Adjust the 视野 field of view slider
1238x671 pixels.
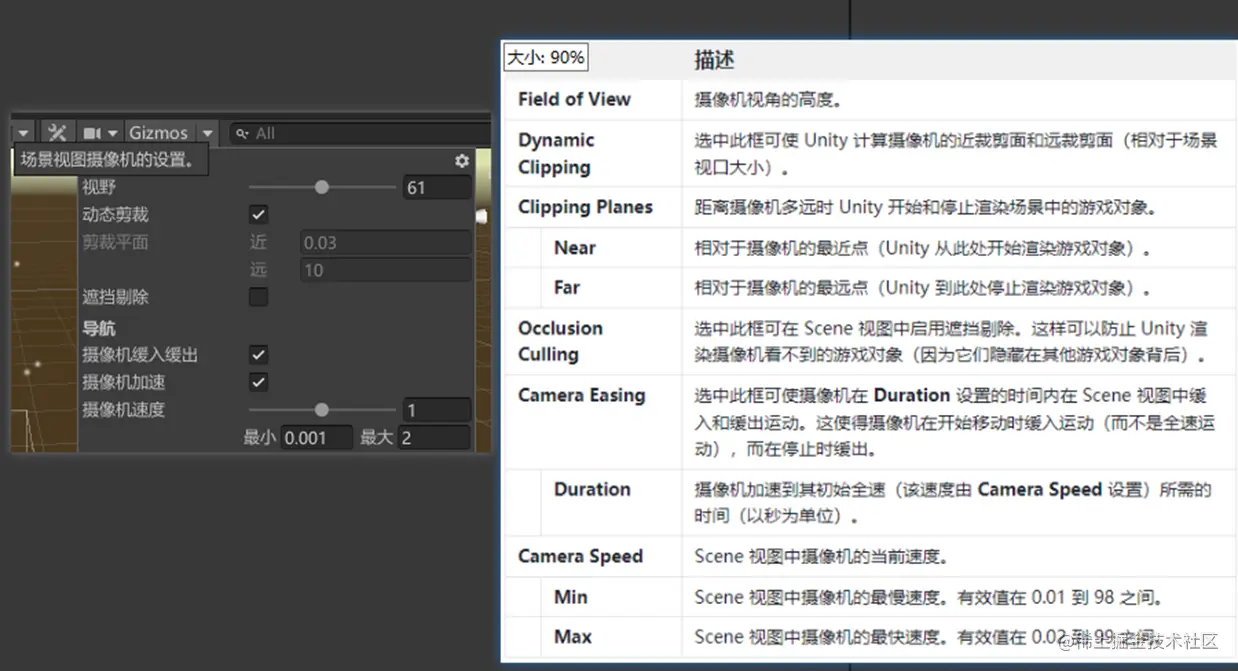(321, 187)
